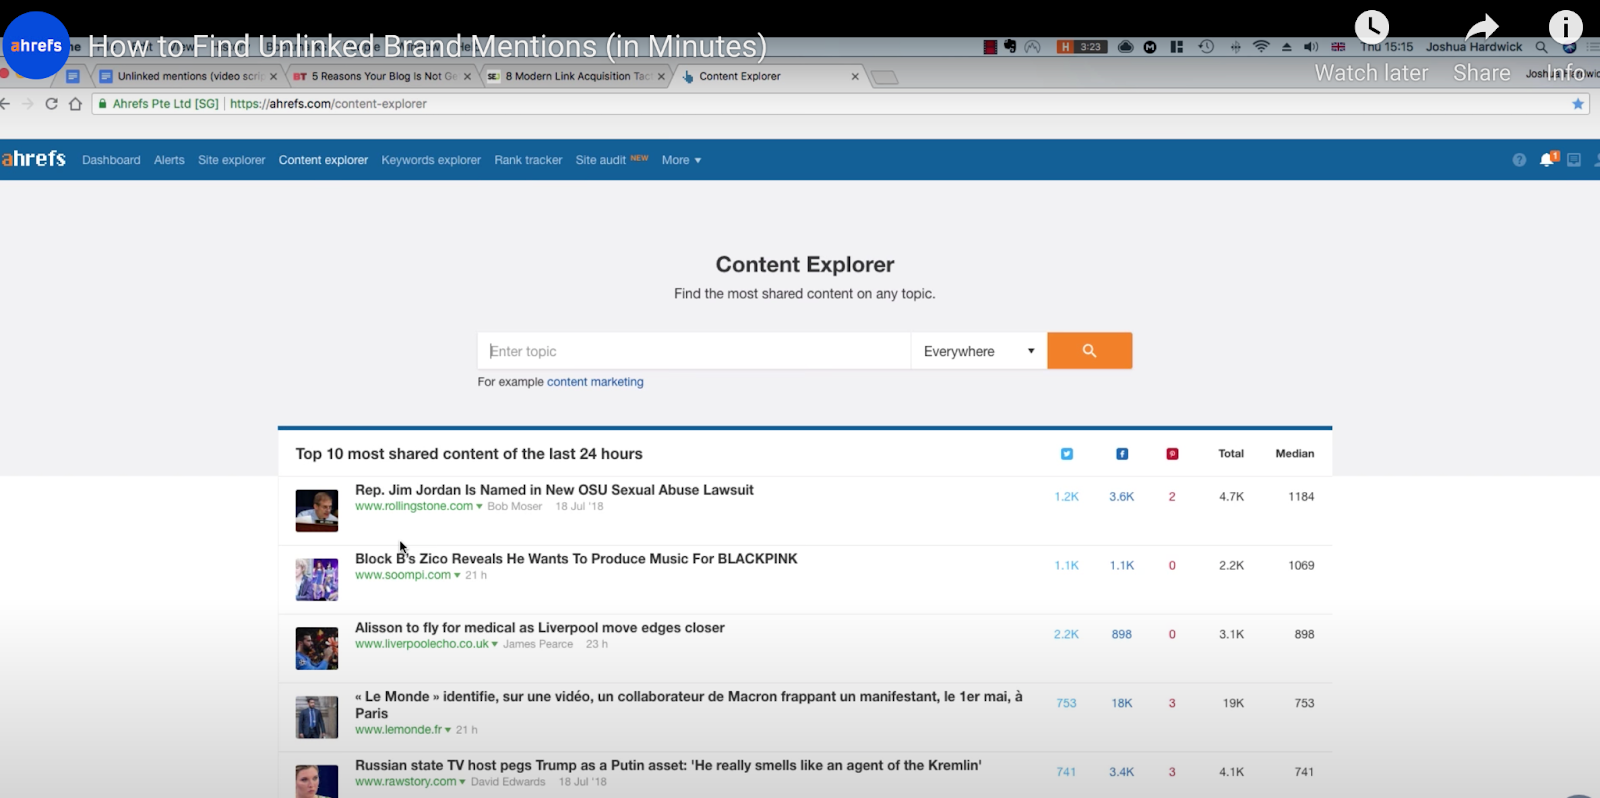Close the Unlinked mentions tab
1600x798 pixels.
point(273,77)
